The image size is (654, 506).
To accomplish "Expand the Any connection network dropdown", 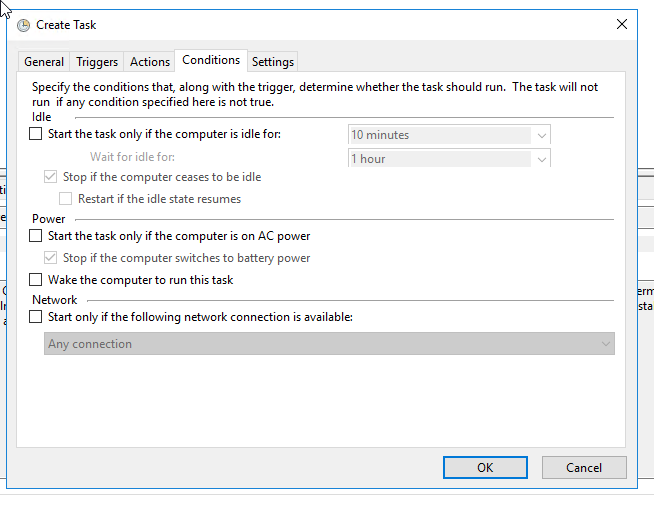I will click(605, 344).
